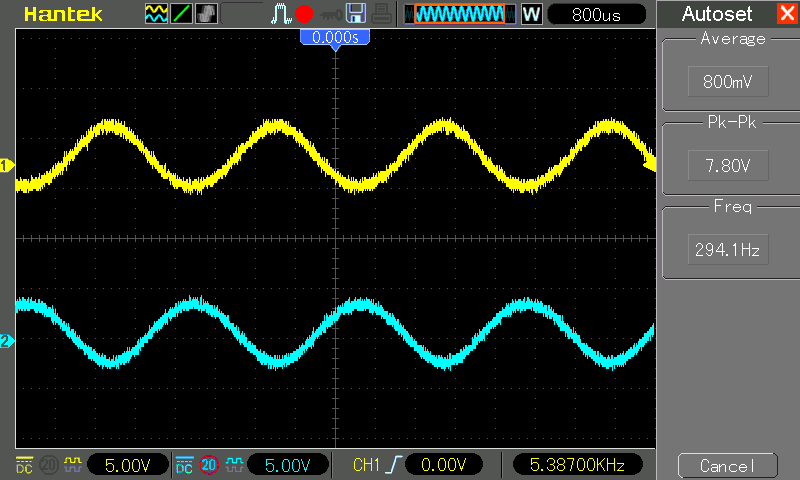Click the CH1 trigger source label
This screenshot has width=800, height=480.
click(366, 465)
